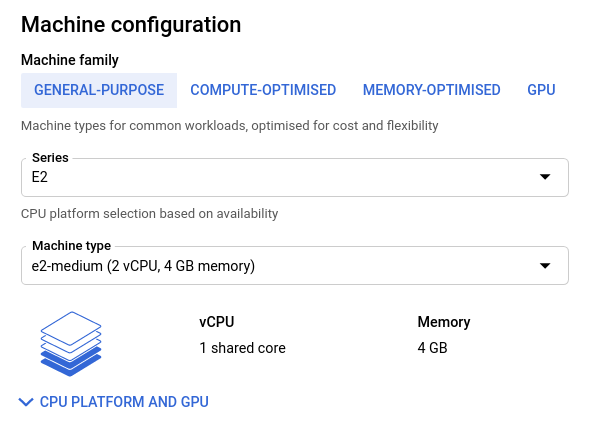Click the Machine configuration heading

(x=131, y=24)
